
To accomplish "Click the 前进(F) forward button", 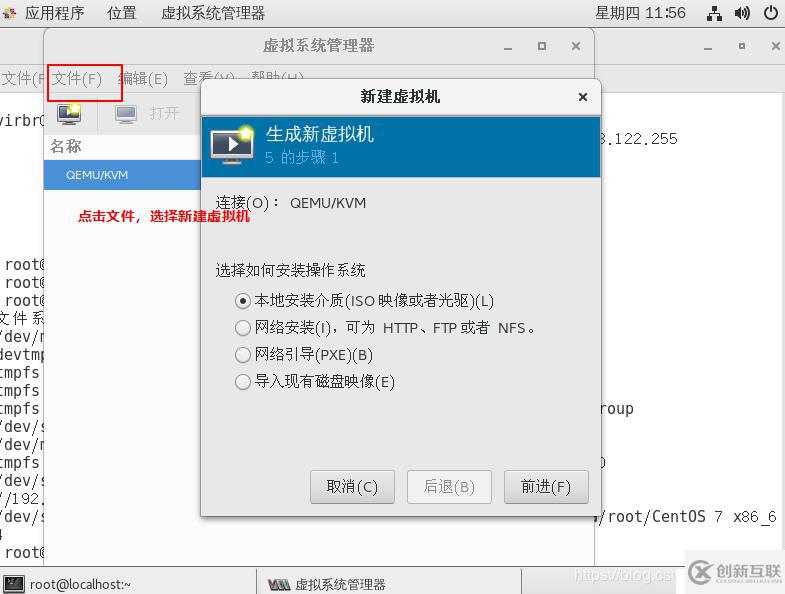I will click(546, 487).
